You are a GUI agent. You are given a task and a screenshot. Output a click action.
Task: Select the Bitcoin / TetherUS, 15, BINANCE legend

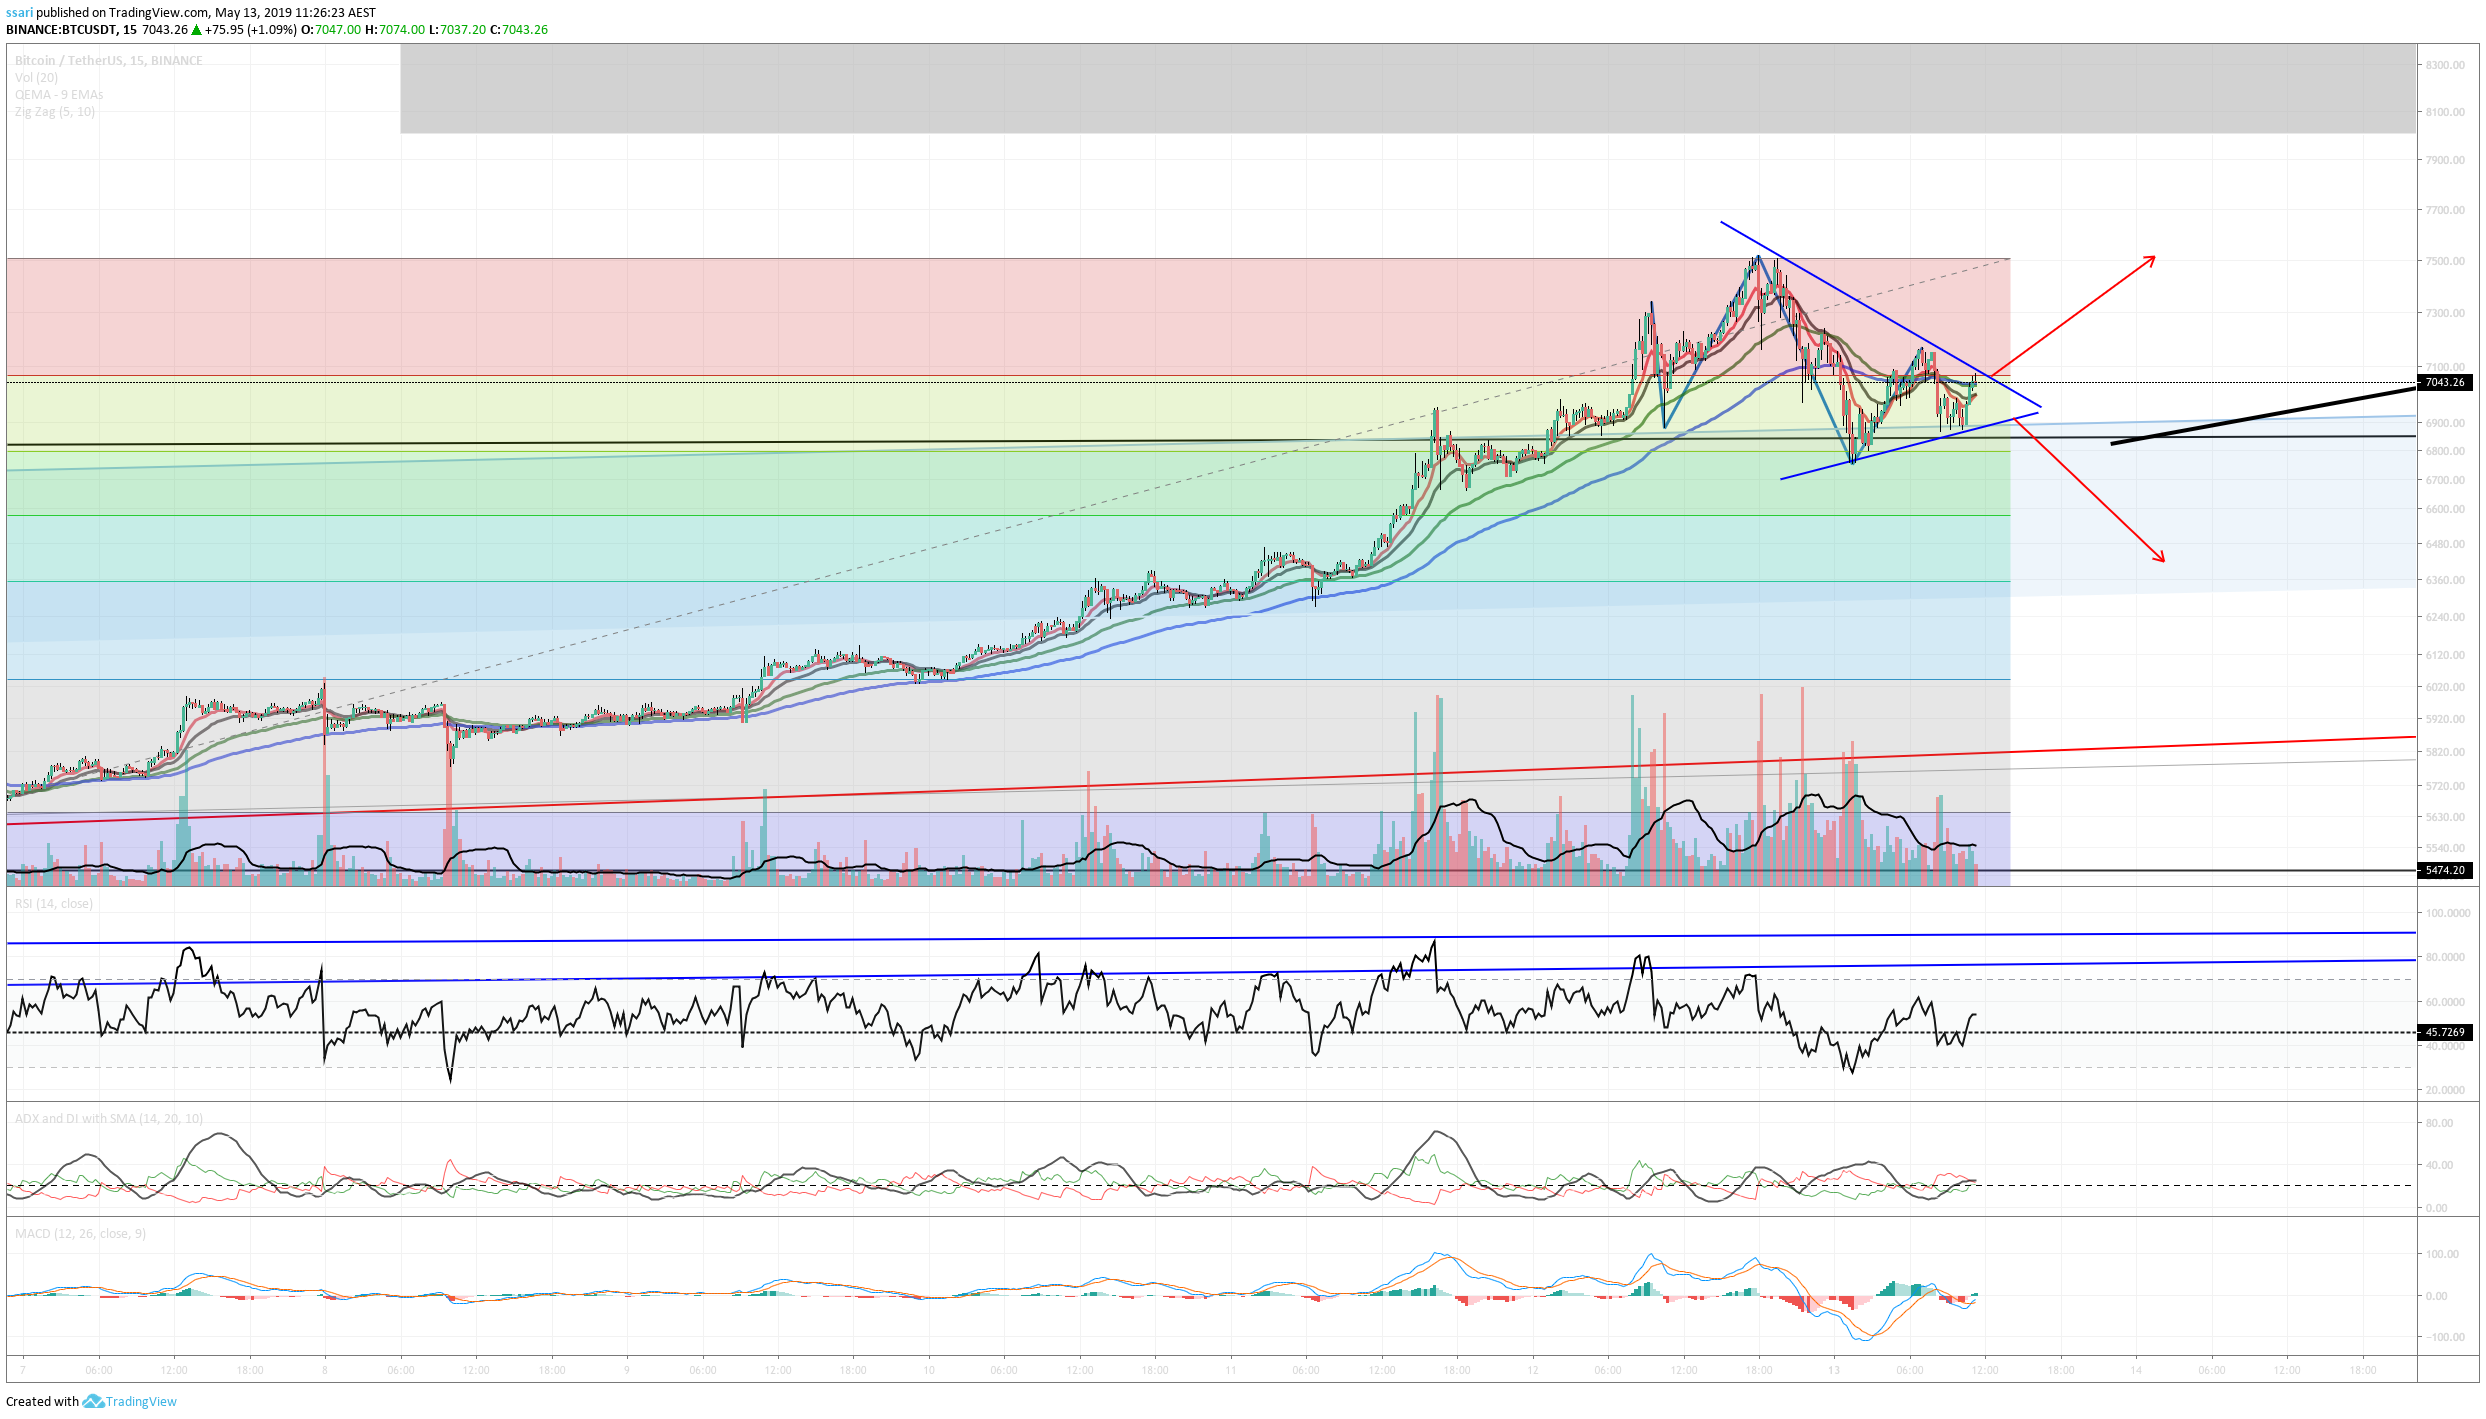coord(109,61)
